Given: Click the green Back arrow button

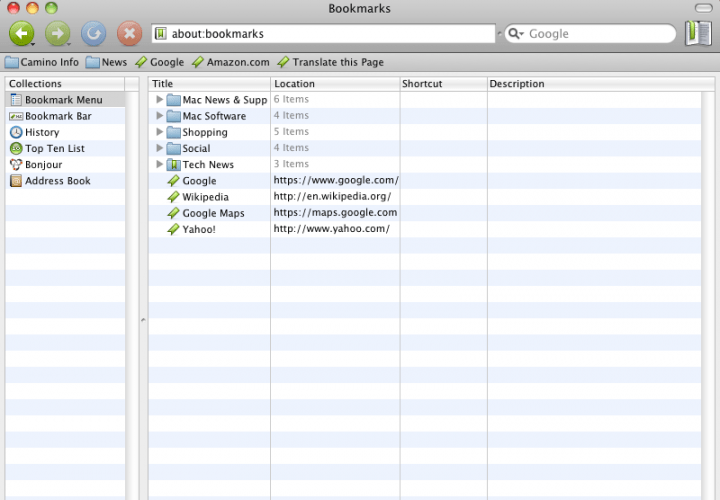Looking at the screenshot, I should point(21,34).
